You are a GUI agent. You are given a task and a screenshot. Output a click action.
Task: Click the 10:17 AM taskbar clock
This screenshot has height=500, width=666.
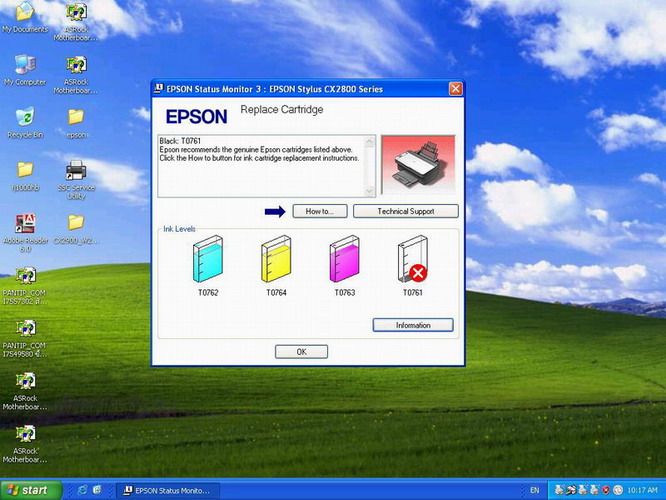click(x=642, y=490)
